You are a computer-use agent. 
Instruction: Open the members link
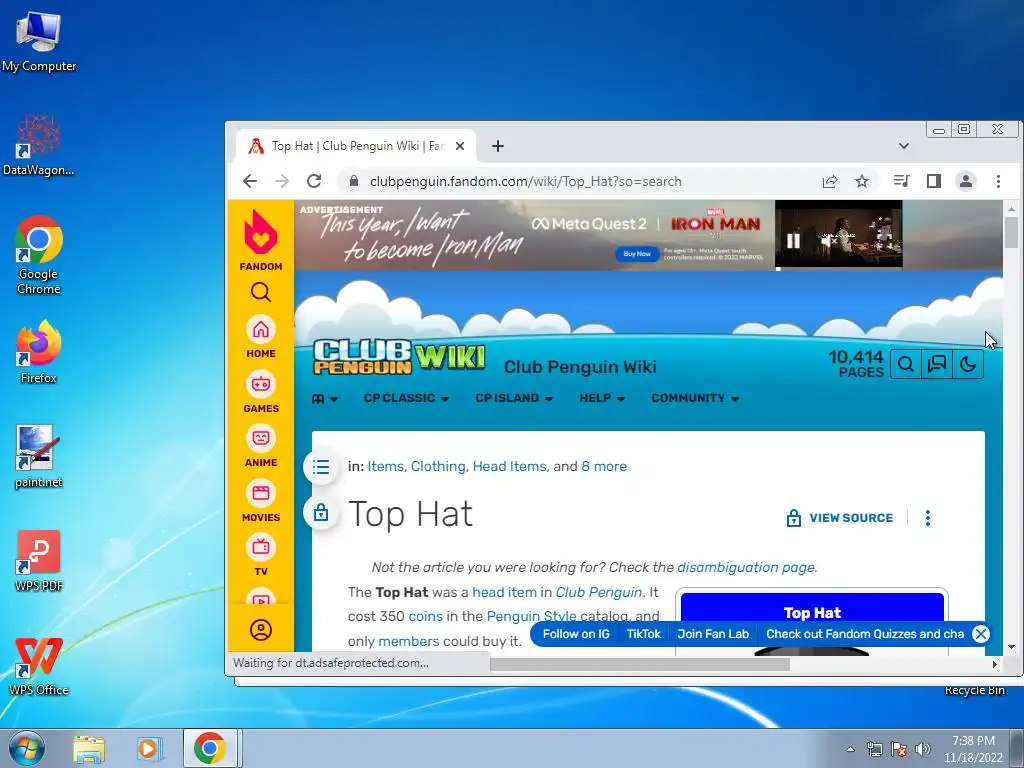tap(408, 641)
